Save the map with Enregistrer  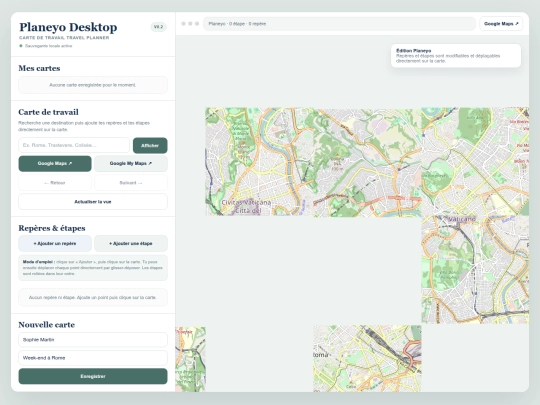coord(93,376)
